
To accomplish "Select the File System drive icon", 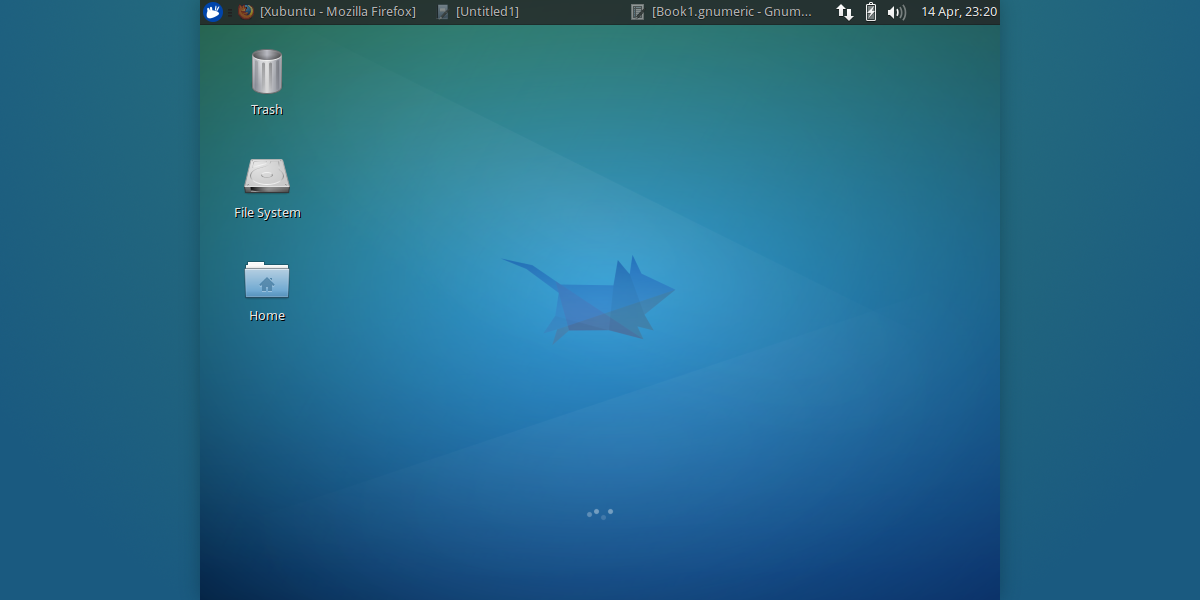I will click(267, 176).
